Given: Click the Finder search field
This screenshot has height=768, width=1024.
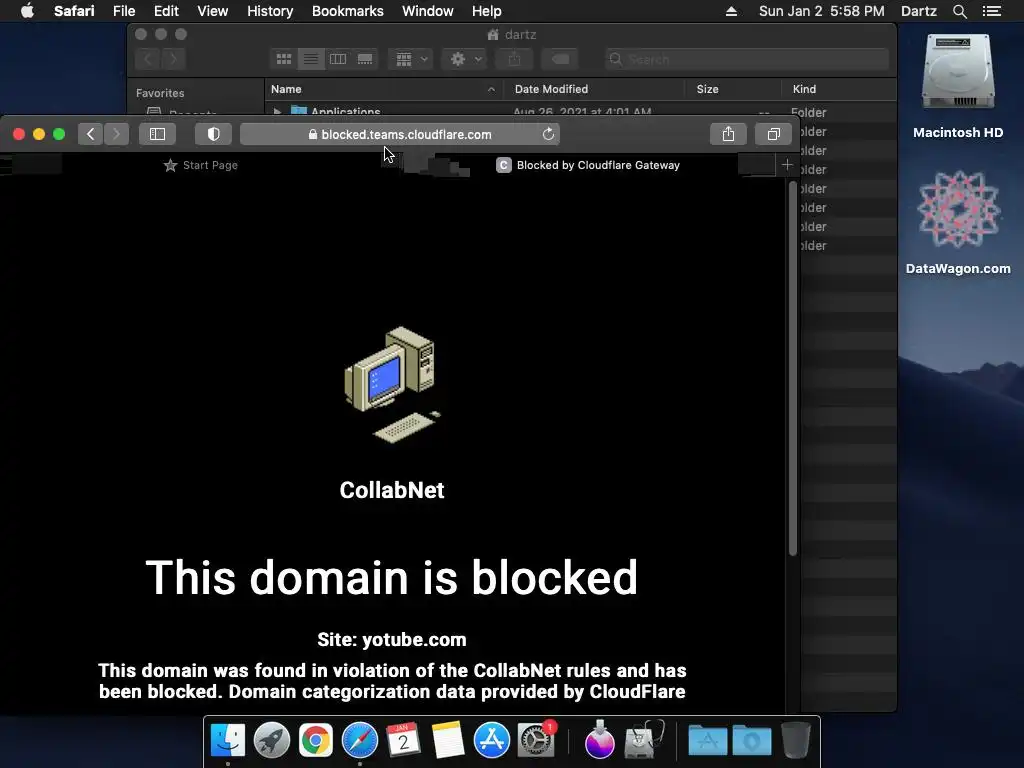Looking at the screenshot, I should coord(747,59).
